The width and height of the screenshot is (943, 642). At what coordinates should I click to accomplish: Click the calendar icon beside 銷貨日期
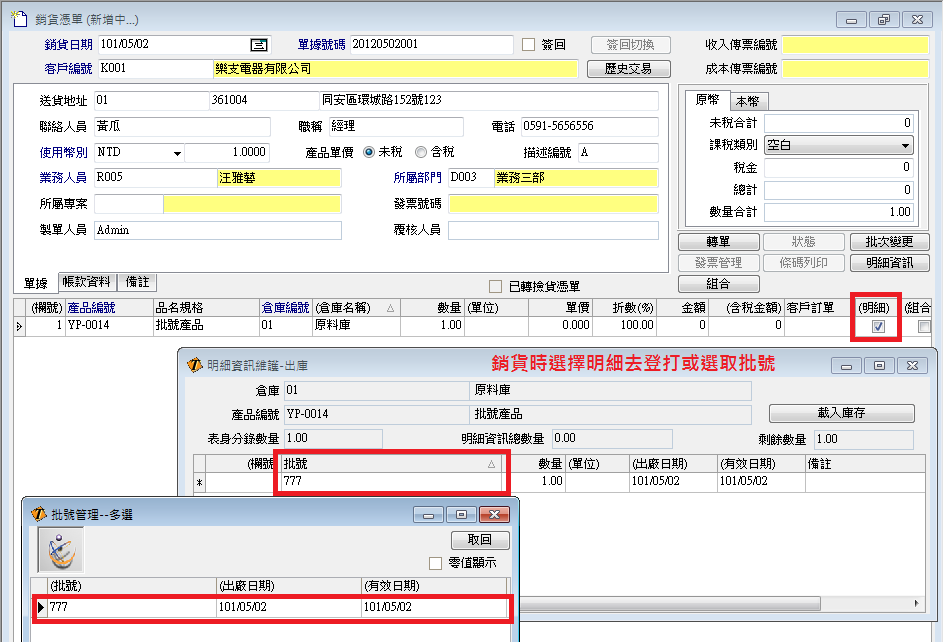(x=259, y=44)
